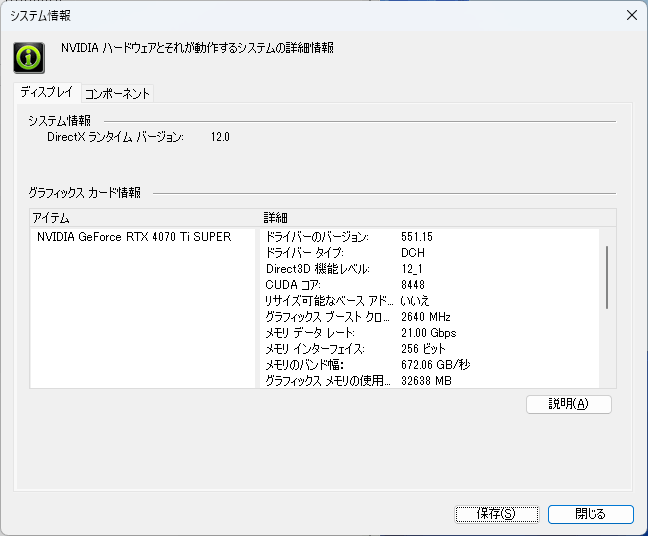
Task: Select NVIDIA GeForce RTX 4070 Ti SUPER item
Action: tap(134, 237)
